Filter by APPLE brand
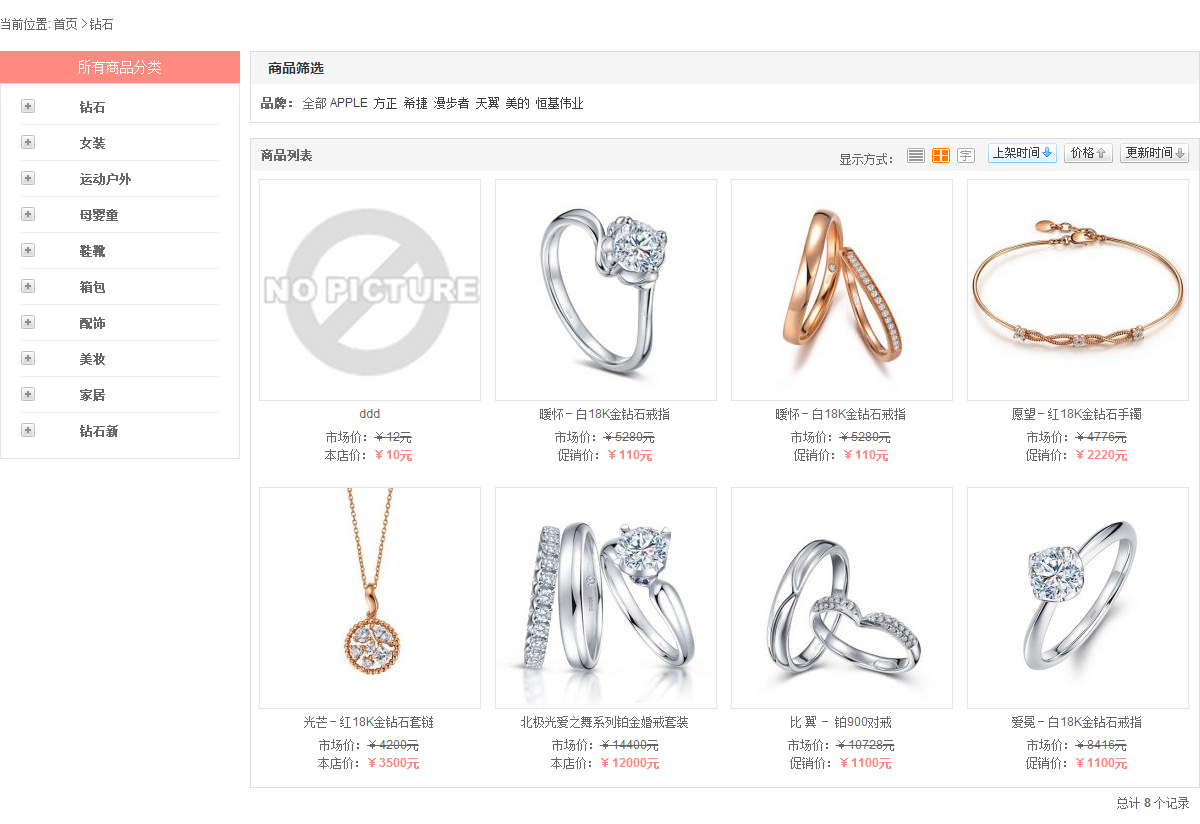Image resolution: width=1200 pixels, height=824 pixels. [x=349, y=103]
